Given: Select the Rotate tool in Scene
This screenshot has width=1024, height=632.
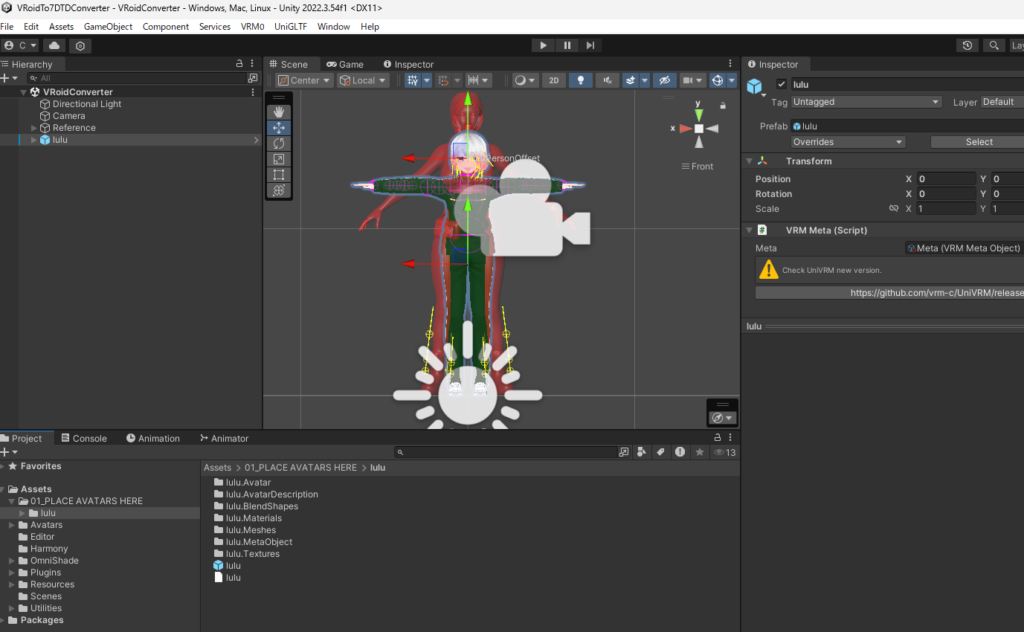Looking at the screenshot, I should [x=279, y=143].
